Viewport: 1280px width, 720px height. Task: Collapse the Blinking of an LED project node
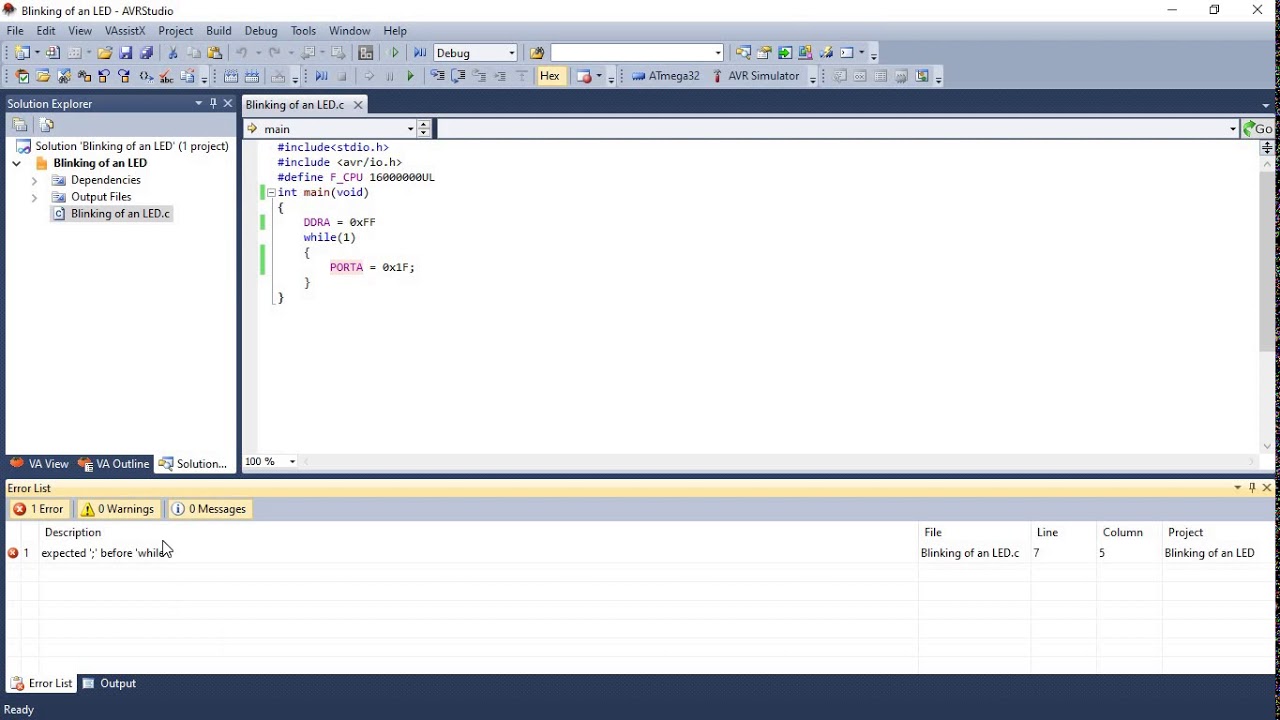coord(17,163)
